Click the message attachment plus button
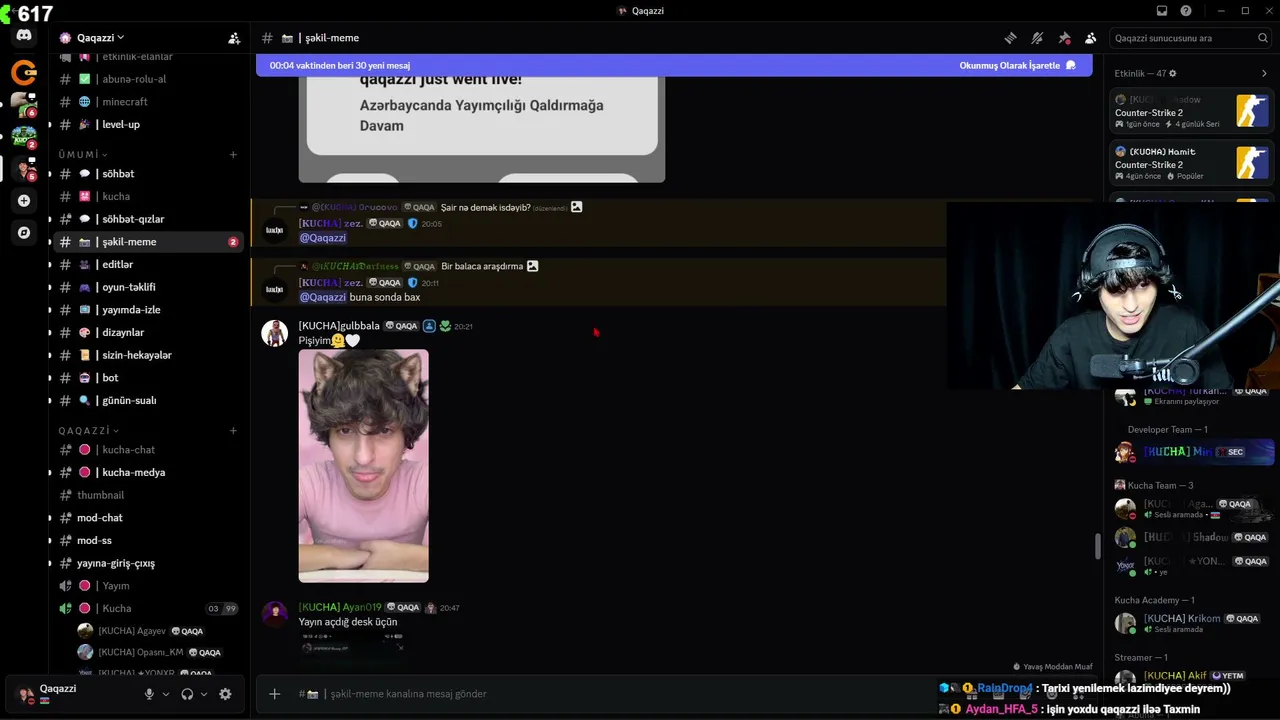 pyautogui.click(x=275, y=694)
